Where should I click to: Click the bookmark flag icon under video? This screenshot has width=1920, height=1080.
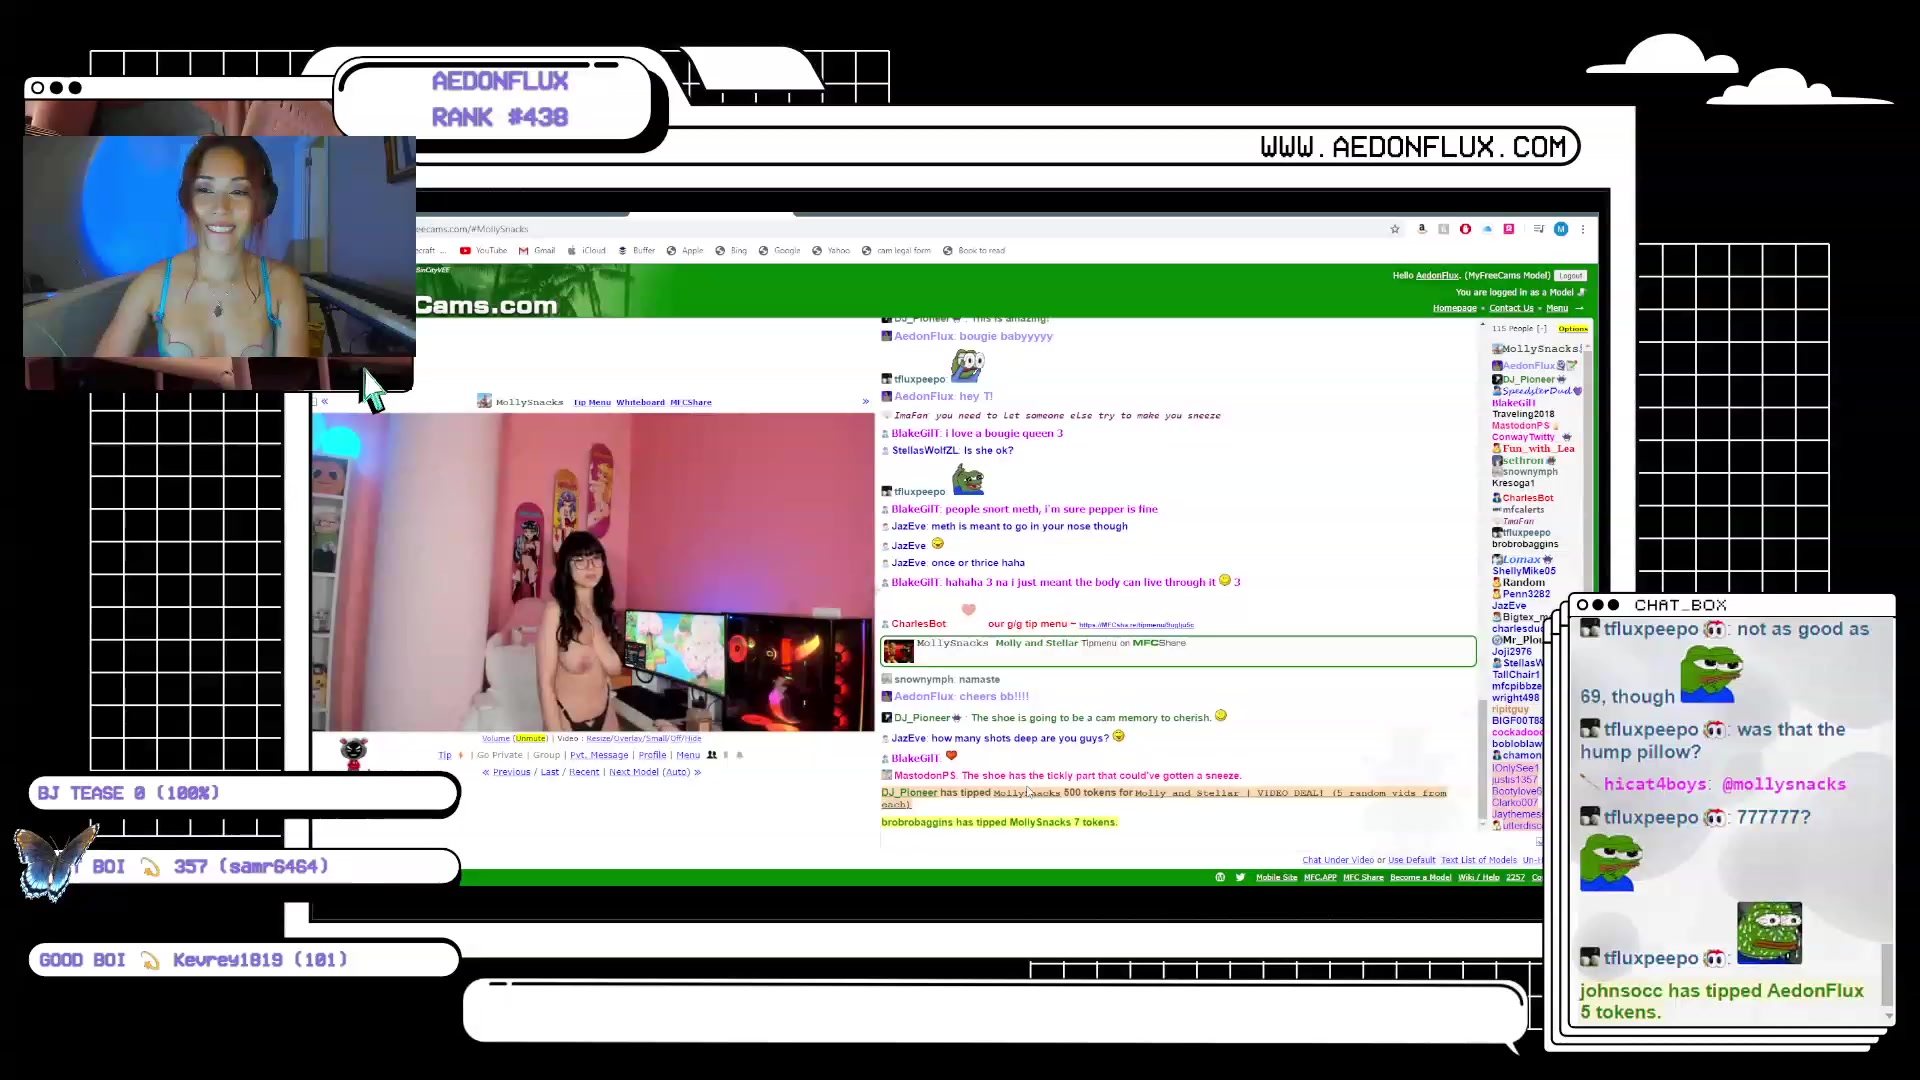pos(726,756)
